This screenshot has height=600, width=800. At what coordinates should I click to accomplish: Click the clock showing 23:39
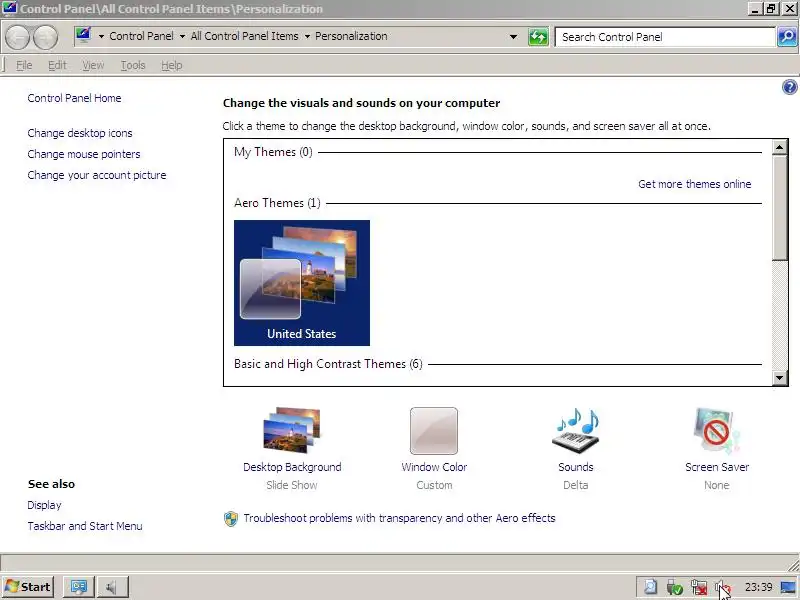[x=759, y=587]
